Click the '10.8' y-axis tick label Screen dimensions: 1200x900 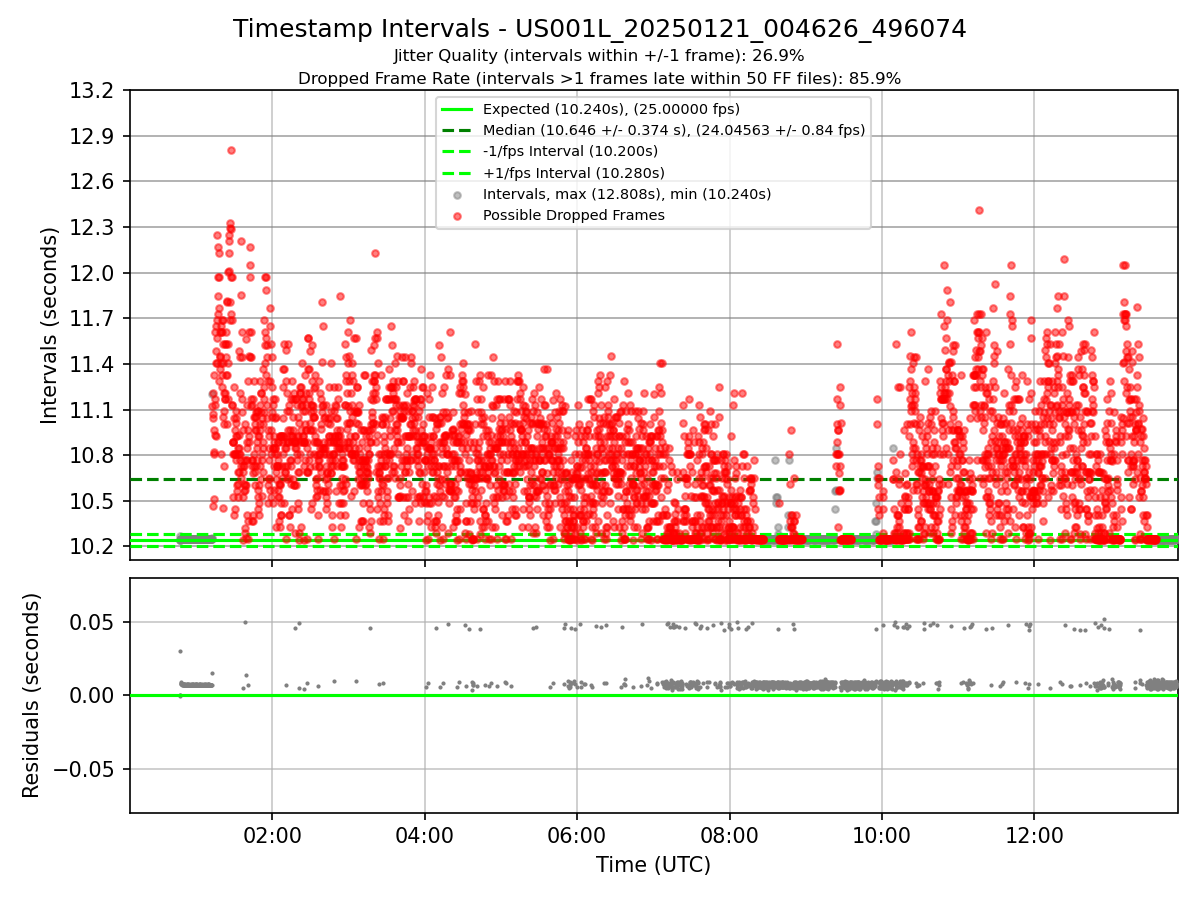[x=93, y=456]
